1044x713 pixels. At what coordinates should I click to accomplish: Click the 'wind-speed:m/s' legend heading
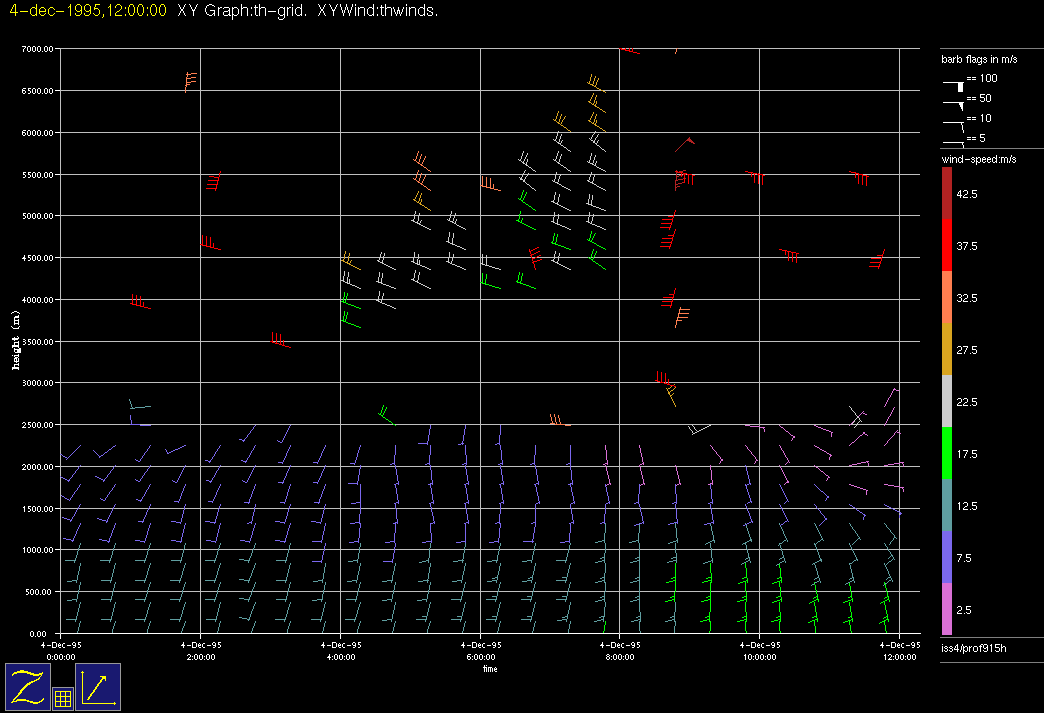pos(976,160)
